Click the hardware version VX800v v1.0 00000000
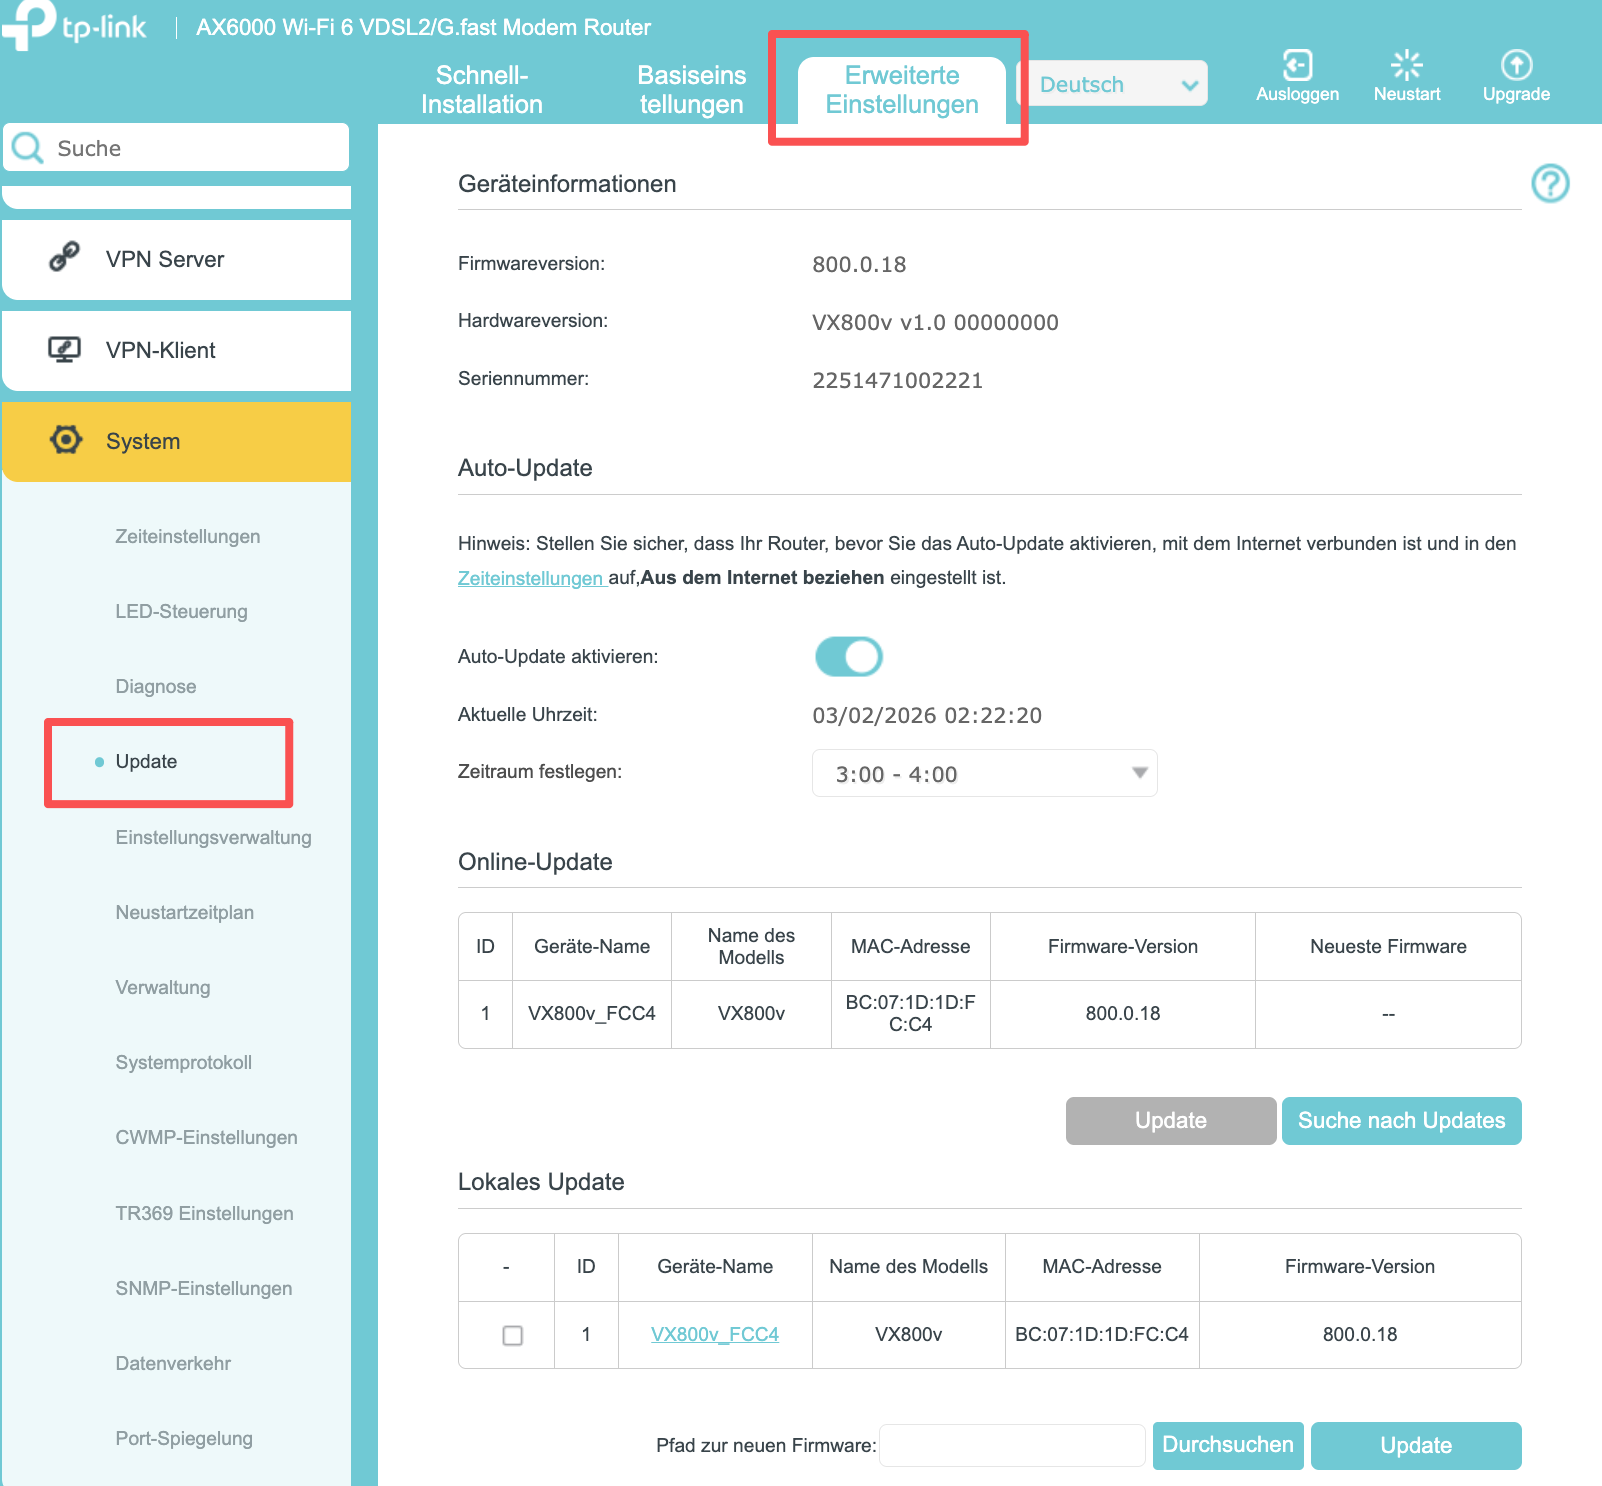The image size is (1602, 1486). point(935,322)
